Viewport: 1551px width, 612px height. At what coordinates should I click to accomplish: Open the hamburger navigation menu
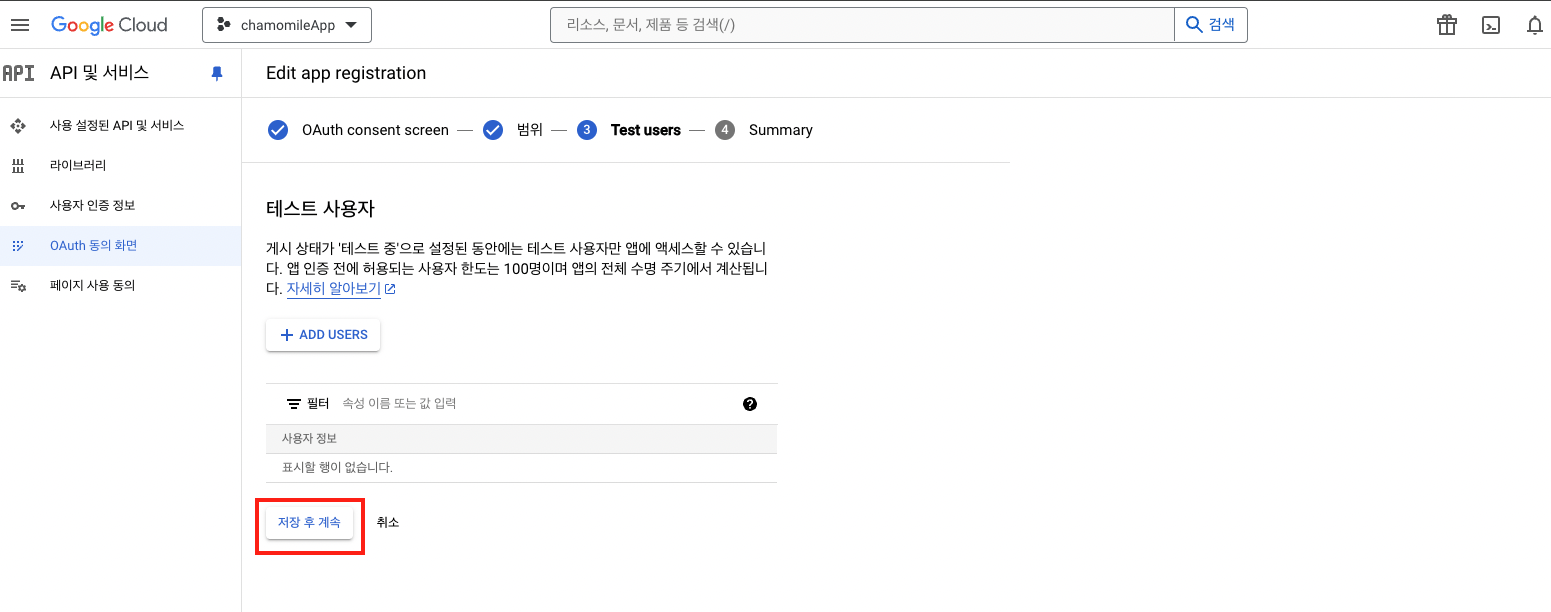click(x=20, y=25)
